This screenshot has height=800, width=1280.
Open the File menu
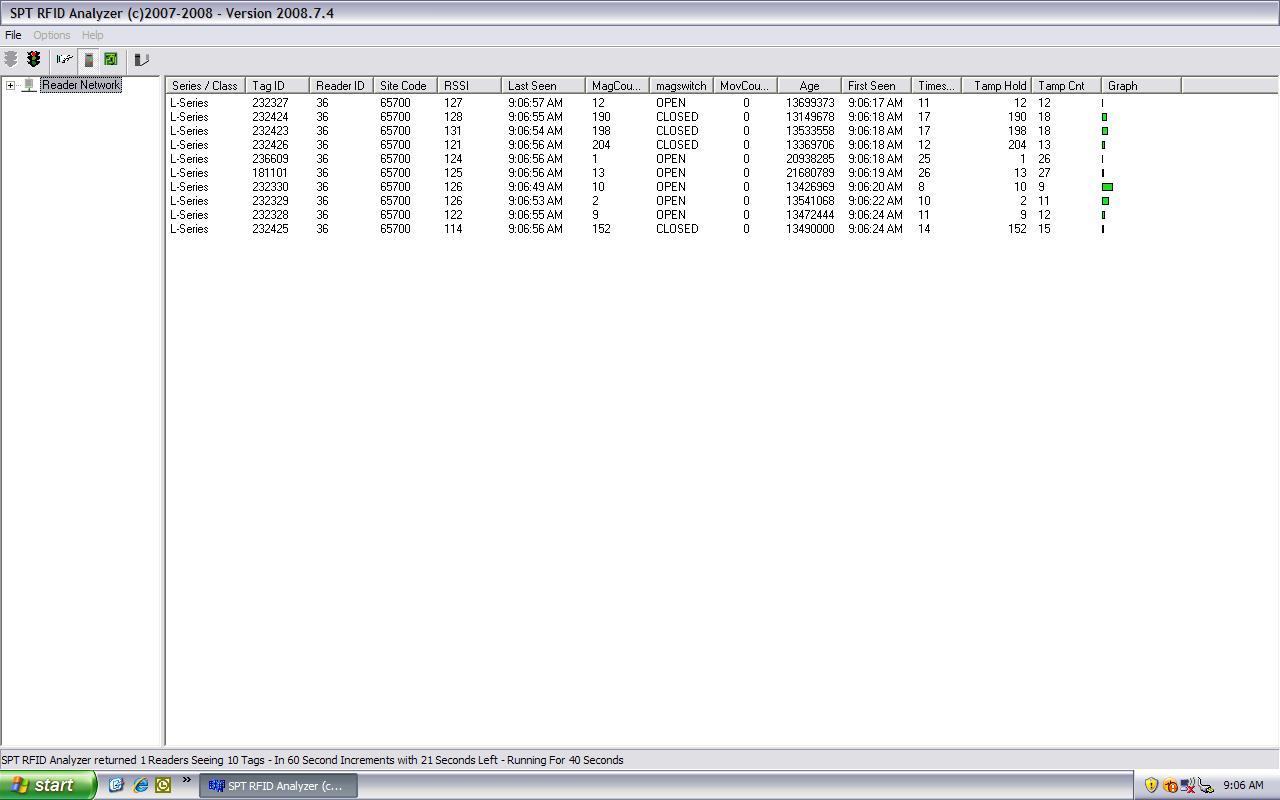(x=13, y=35)
